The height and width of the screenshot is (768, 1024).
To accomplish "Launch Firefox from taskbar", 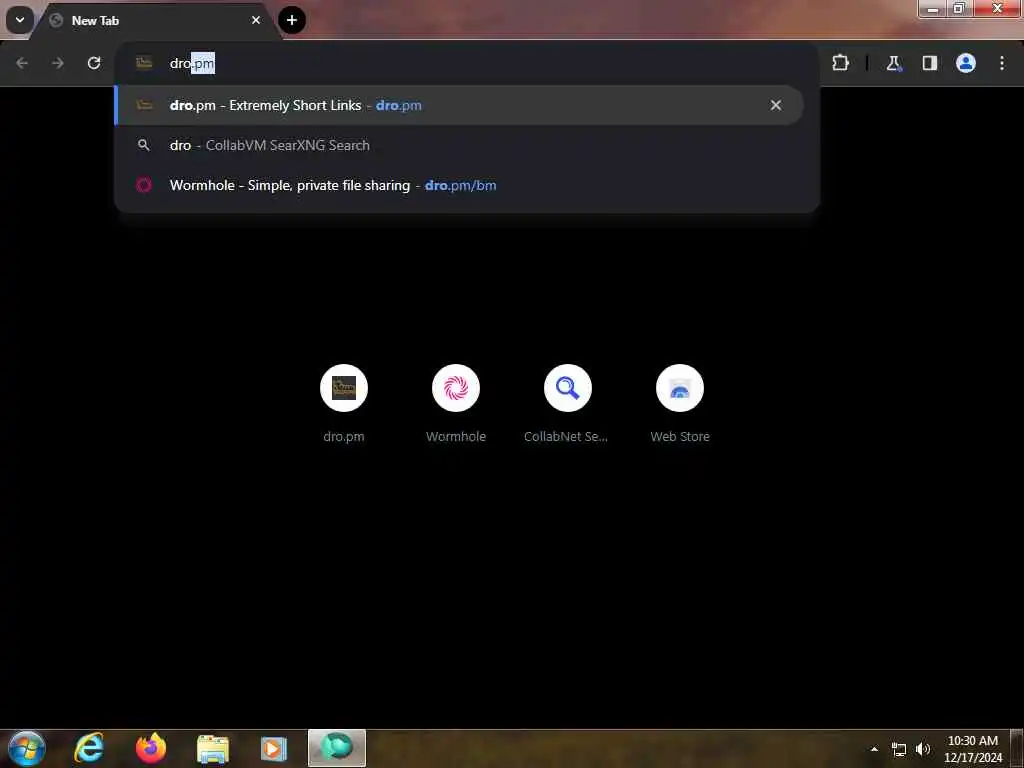I will [x=151, y=748].
